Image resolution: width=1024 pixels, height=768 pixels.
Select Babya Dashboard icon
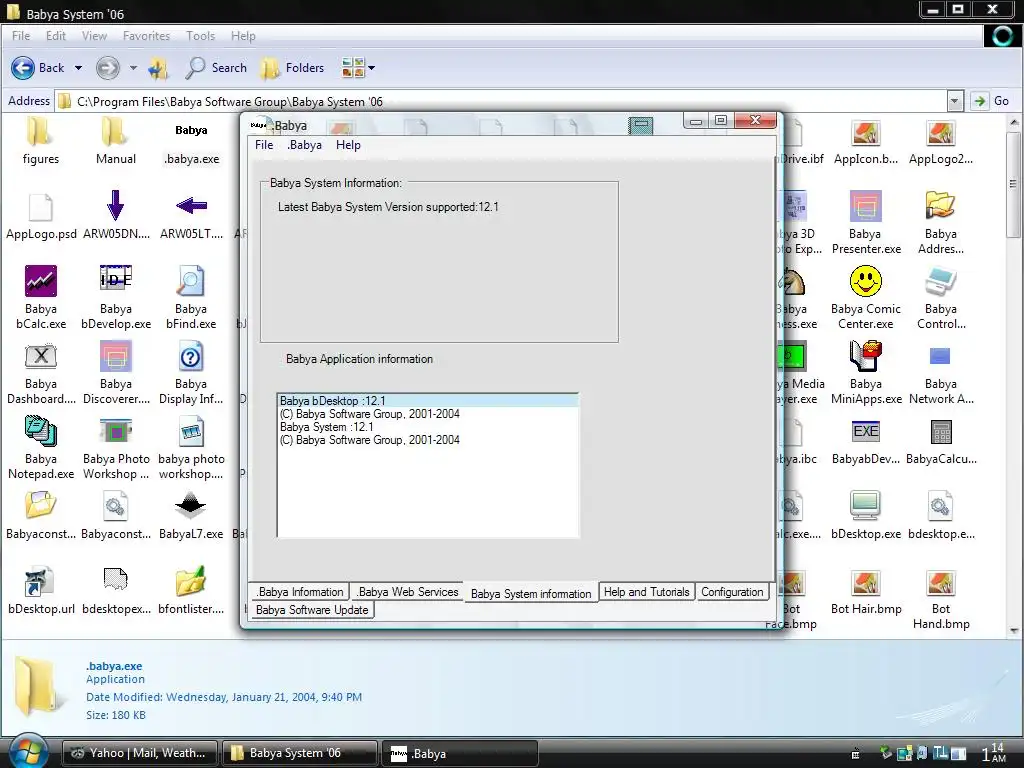(40, 372)
